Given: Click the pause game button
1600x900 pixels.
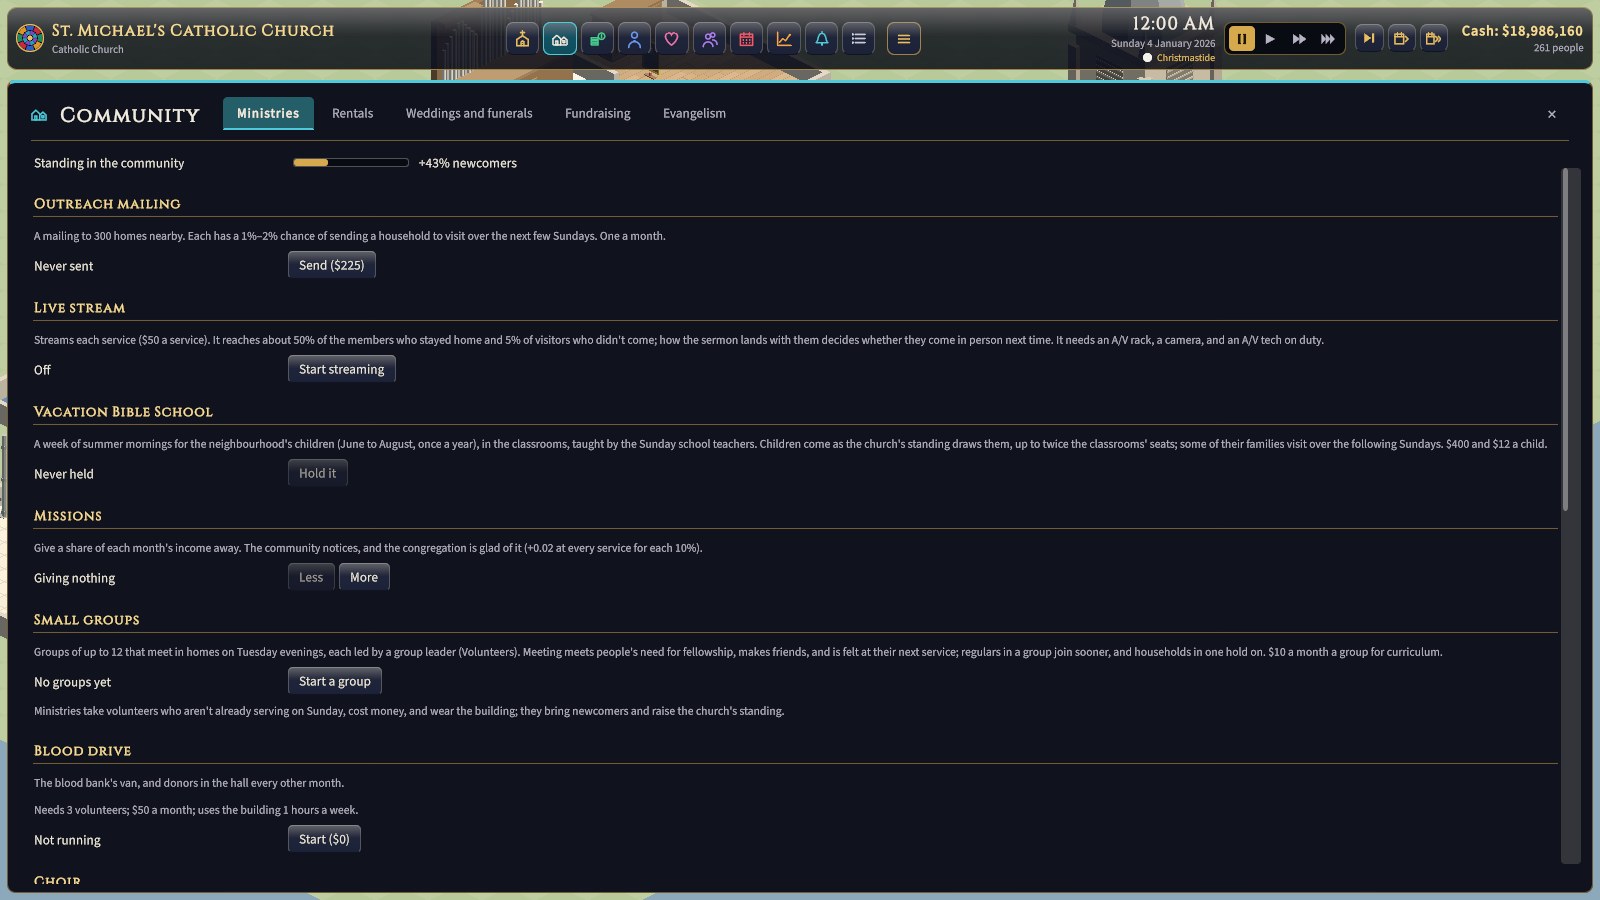Looking at the screenshot, I should (1241, 39).
